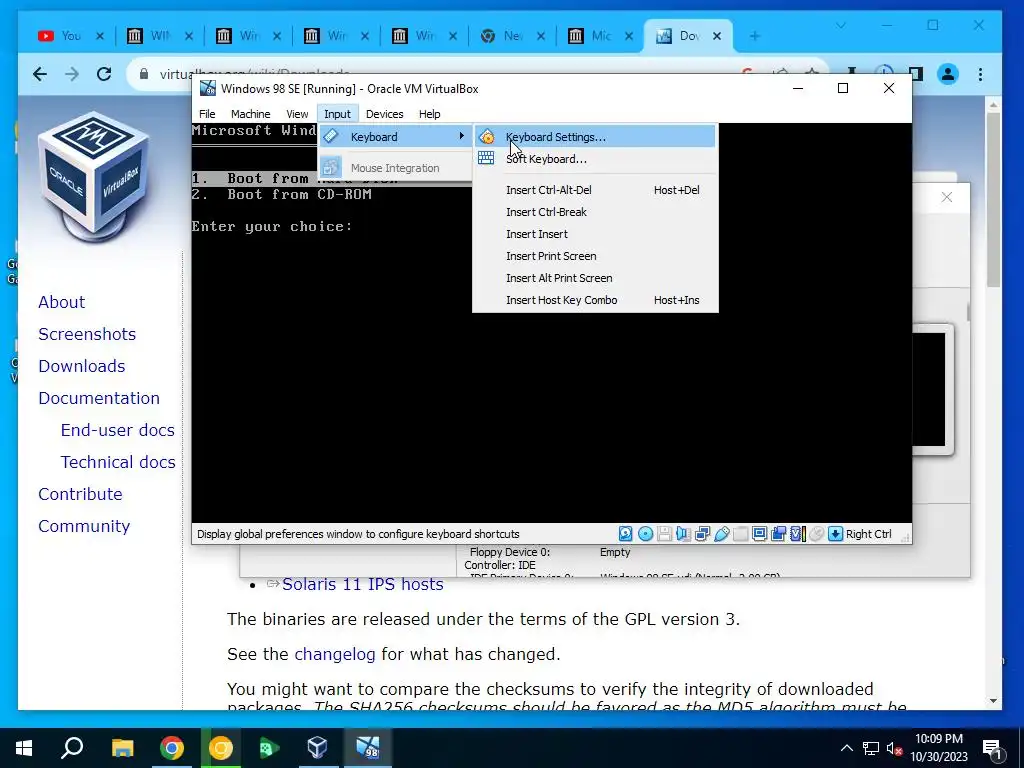Click the floppy disk indicator icon
This screenshot has width=1024, height=768.
point(664,534)
